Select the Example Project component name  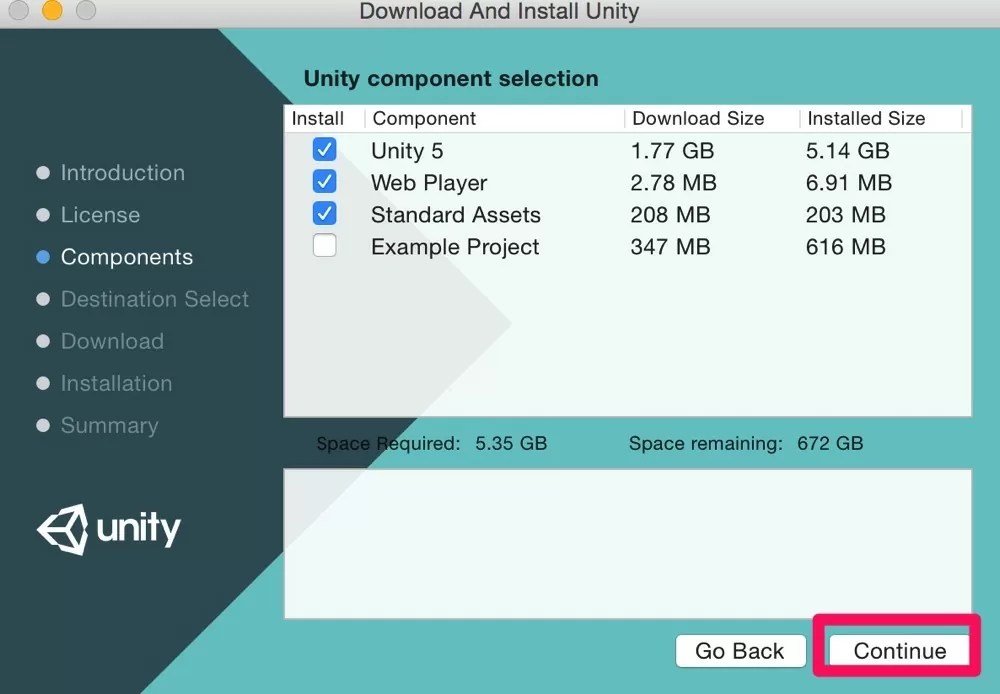[x=455, y=247]
